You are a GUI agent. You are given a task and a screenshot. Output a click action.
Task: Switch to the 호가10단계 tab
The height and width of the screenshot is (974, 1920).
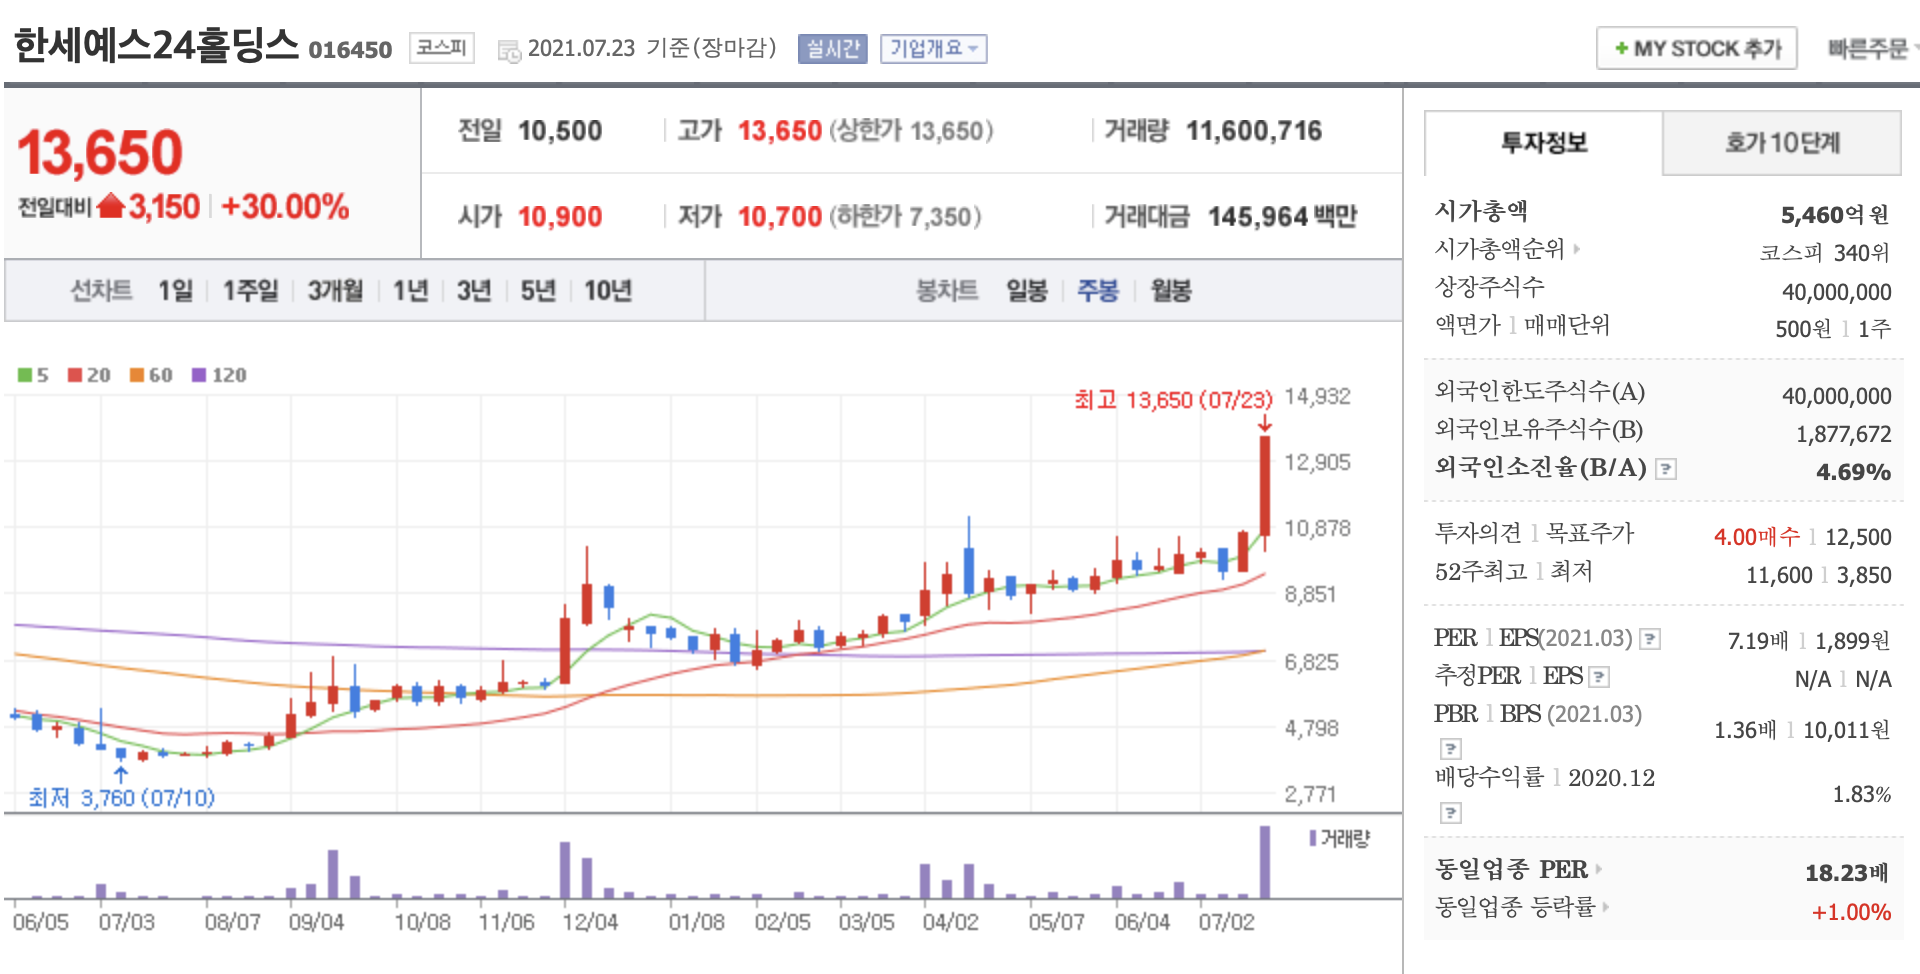(1782, 143)
